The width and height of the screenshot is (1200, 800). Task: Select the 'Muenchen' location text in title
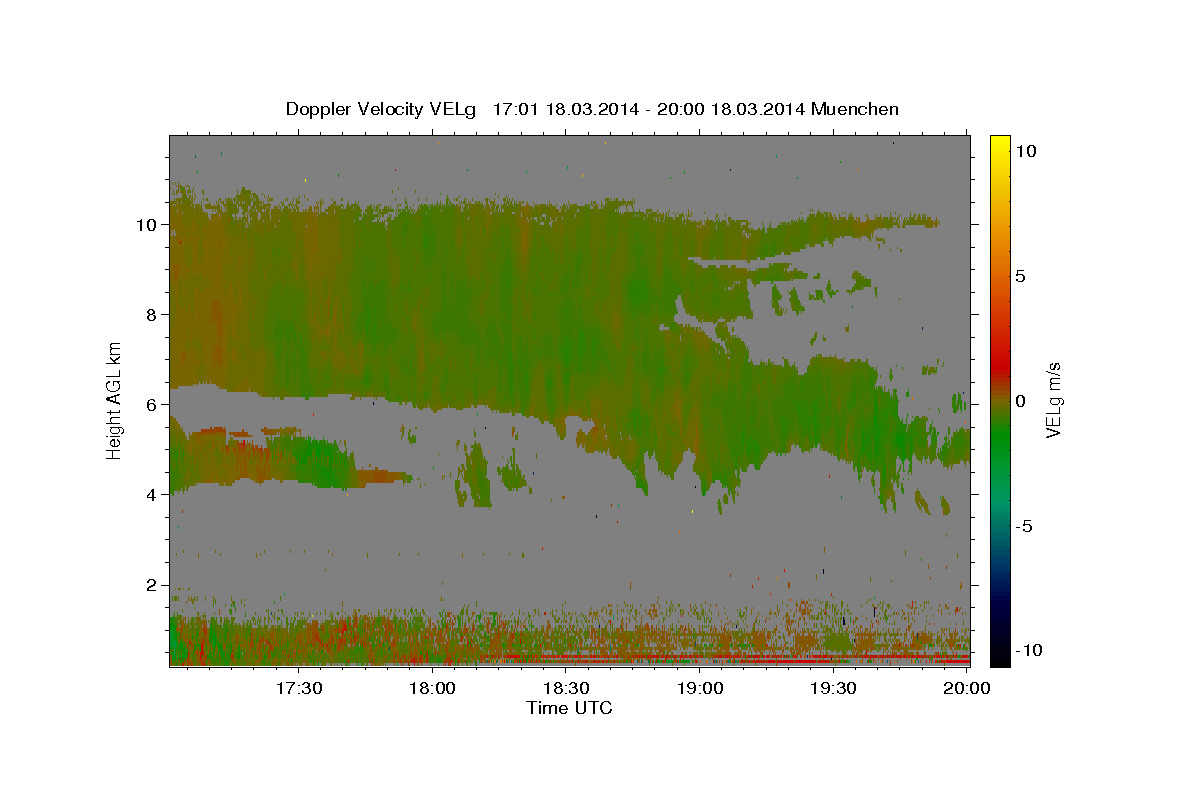pyautogui.click(x=855, y=109)
